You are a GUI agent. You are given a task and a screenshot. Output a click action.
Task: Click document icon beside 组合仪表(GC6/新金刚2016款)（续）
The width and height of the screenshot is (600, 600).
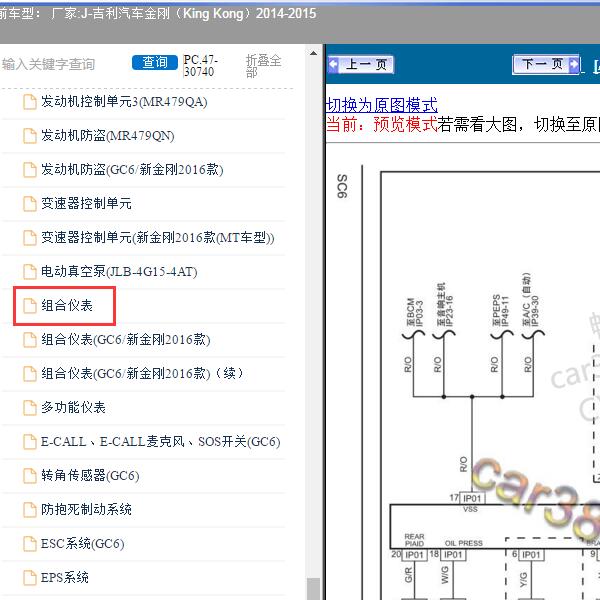(30, 374)
